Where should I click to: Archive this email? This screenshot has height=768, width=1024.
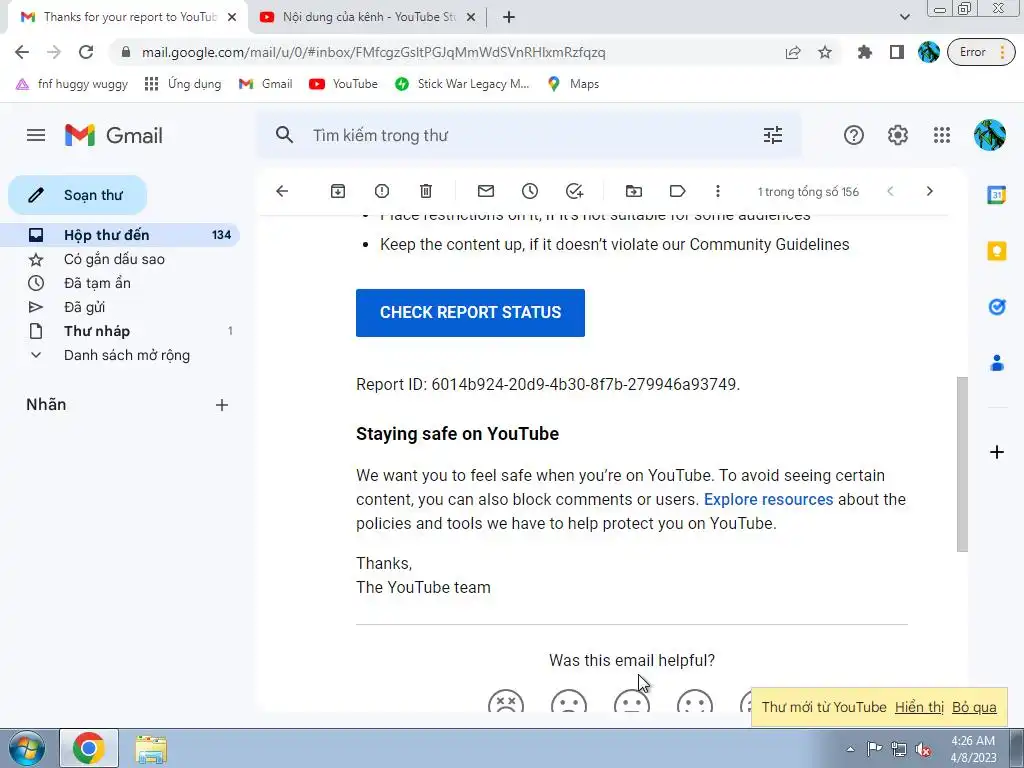tap(338, 191)
